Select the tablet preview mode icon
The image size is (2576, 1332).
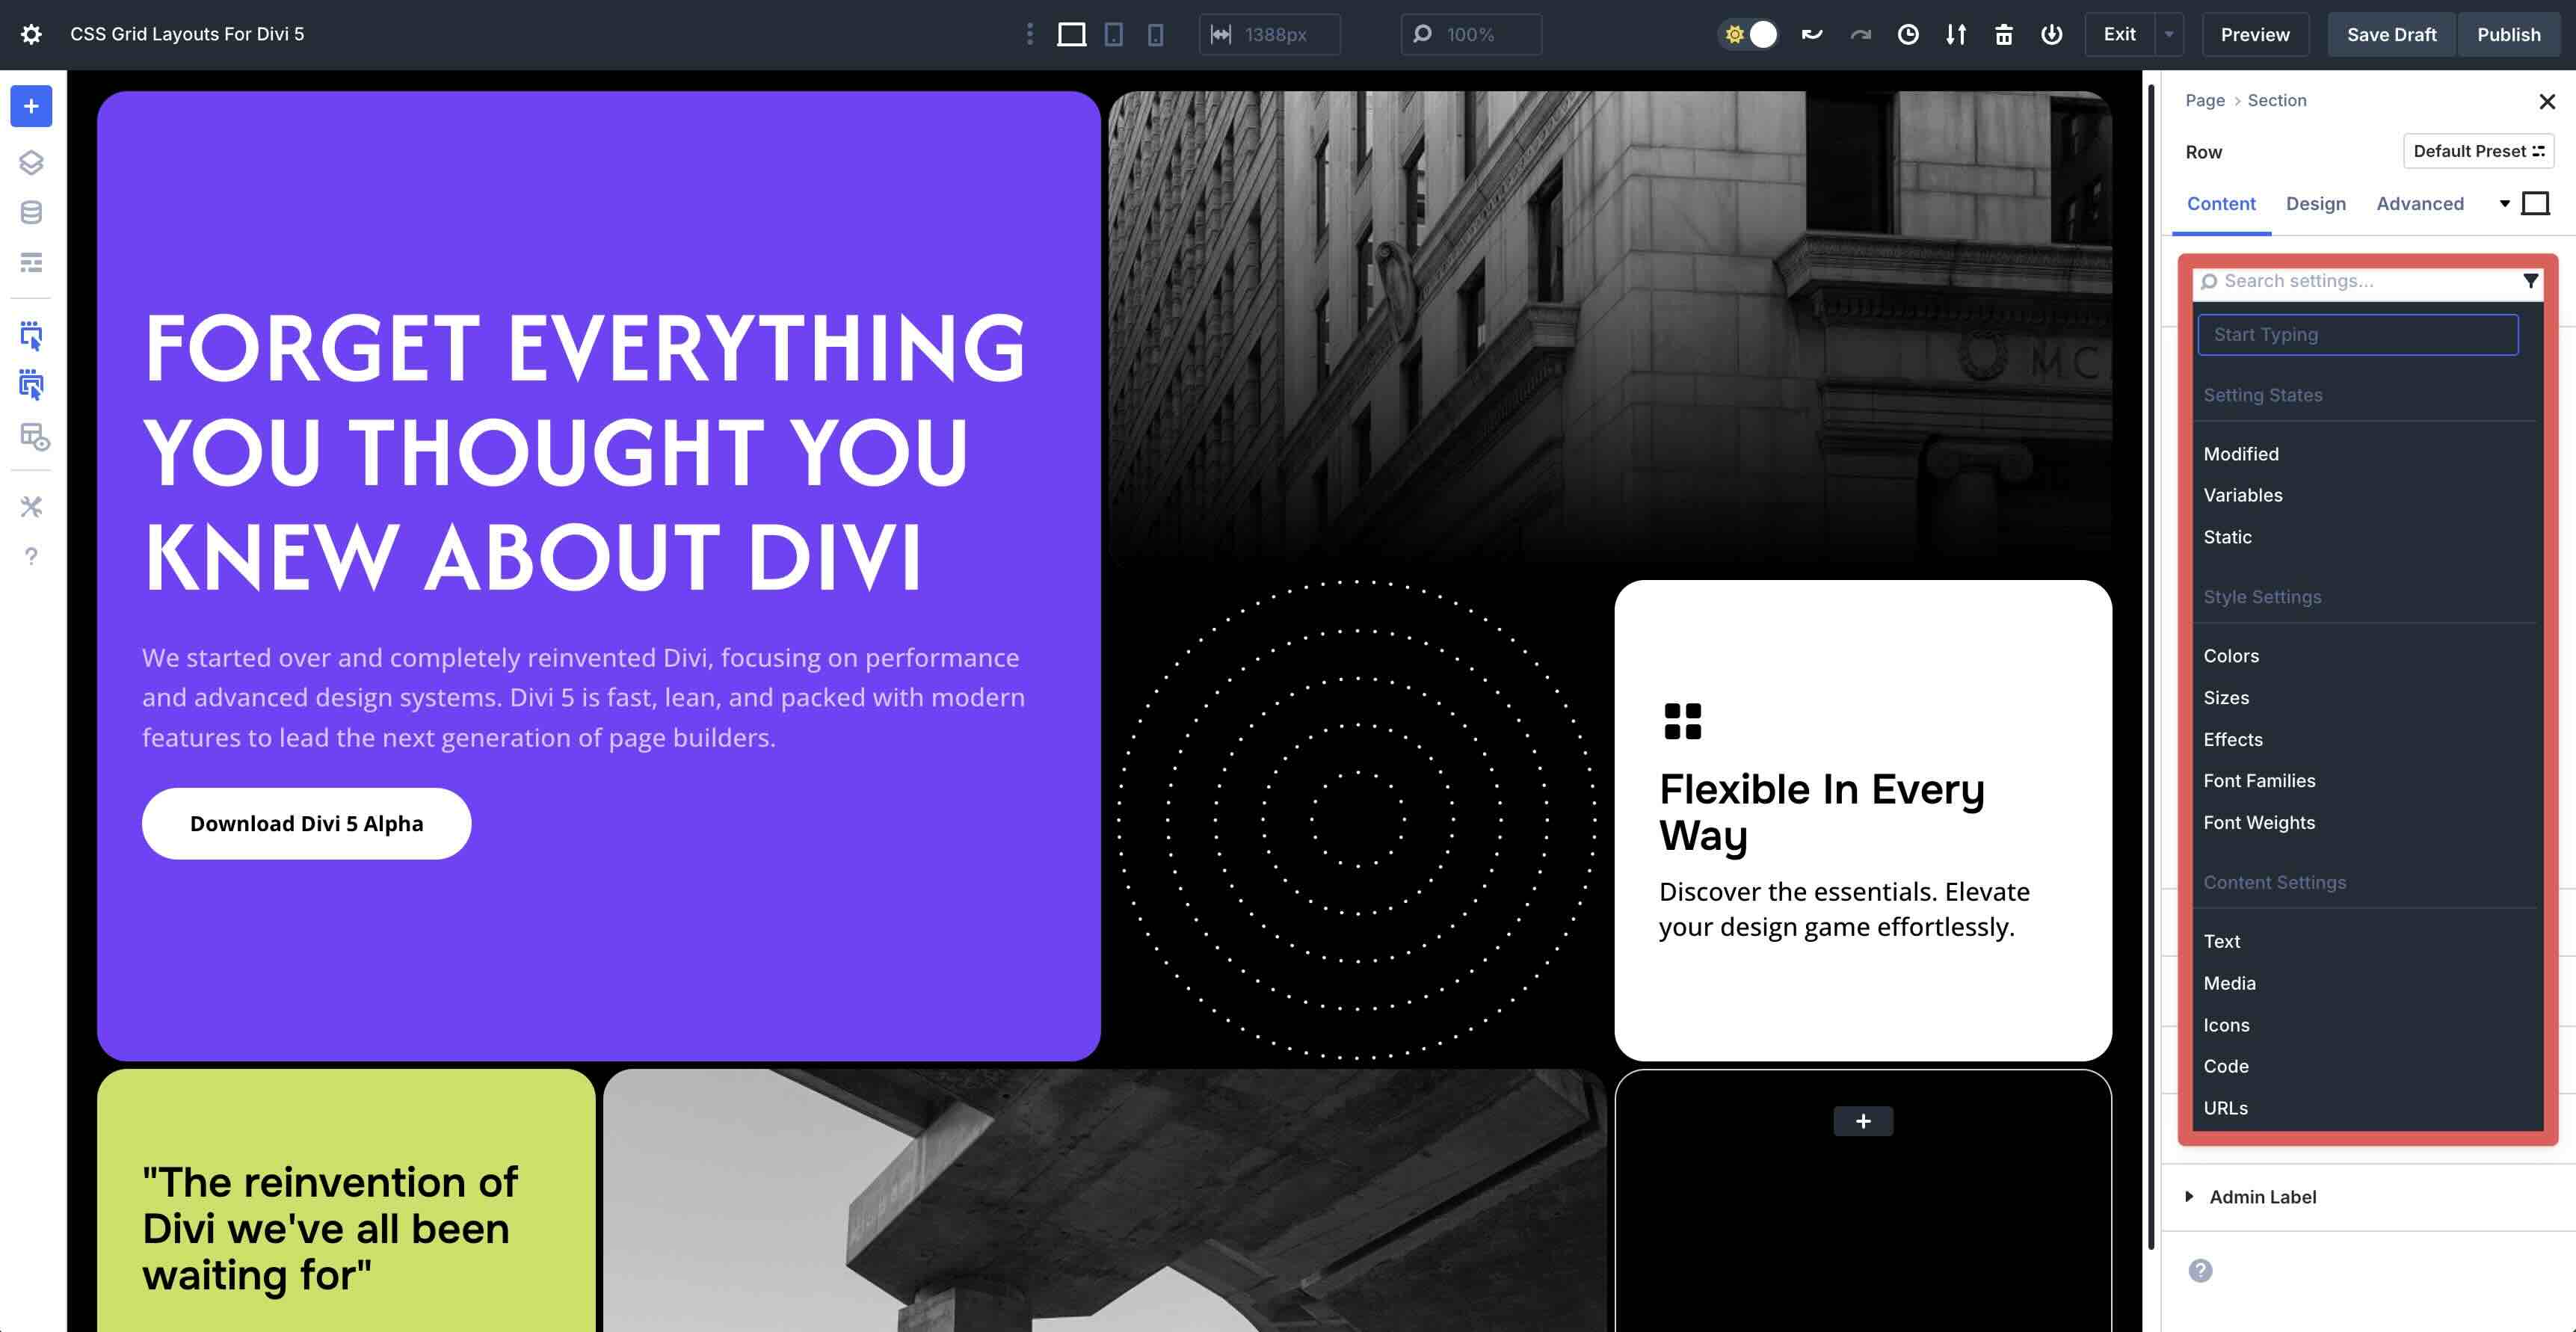tap(1113, 34)
